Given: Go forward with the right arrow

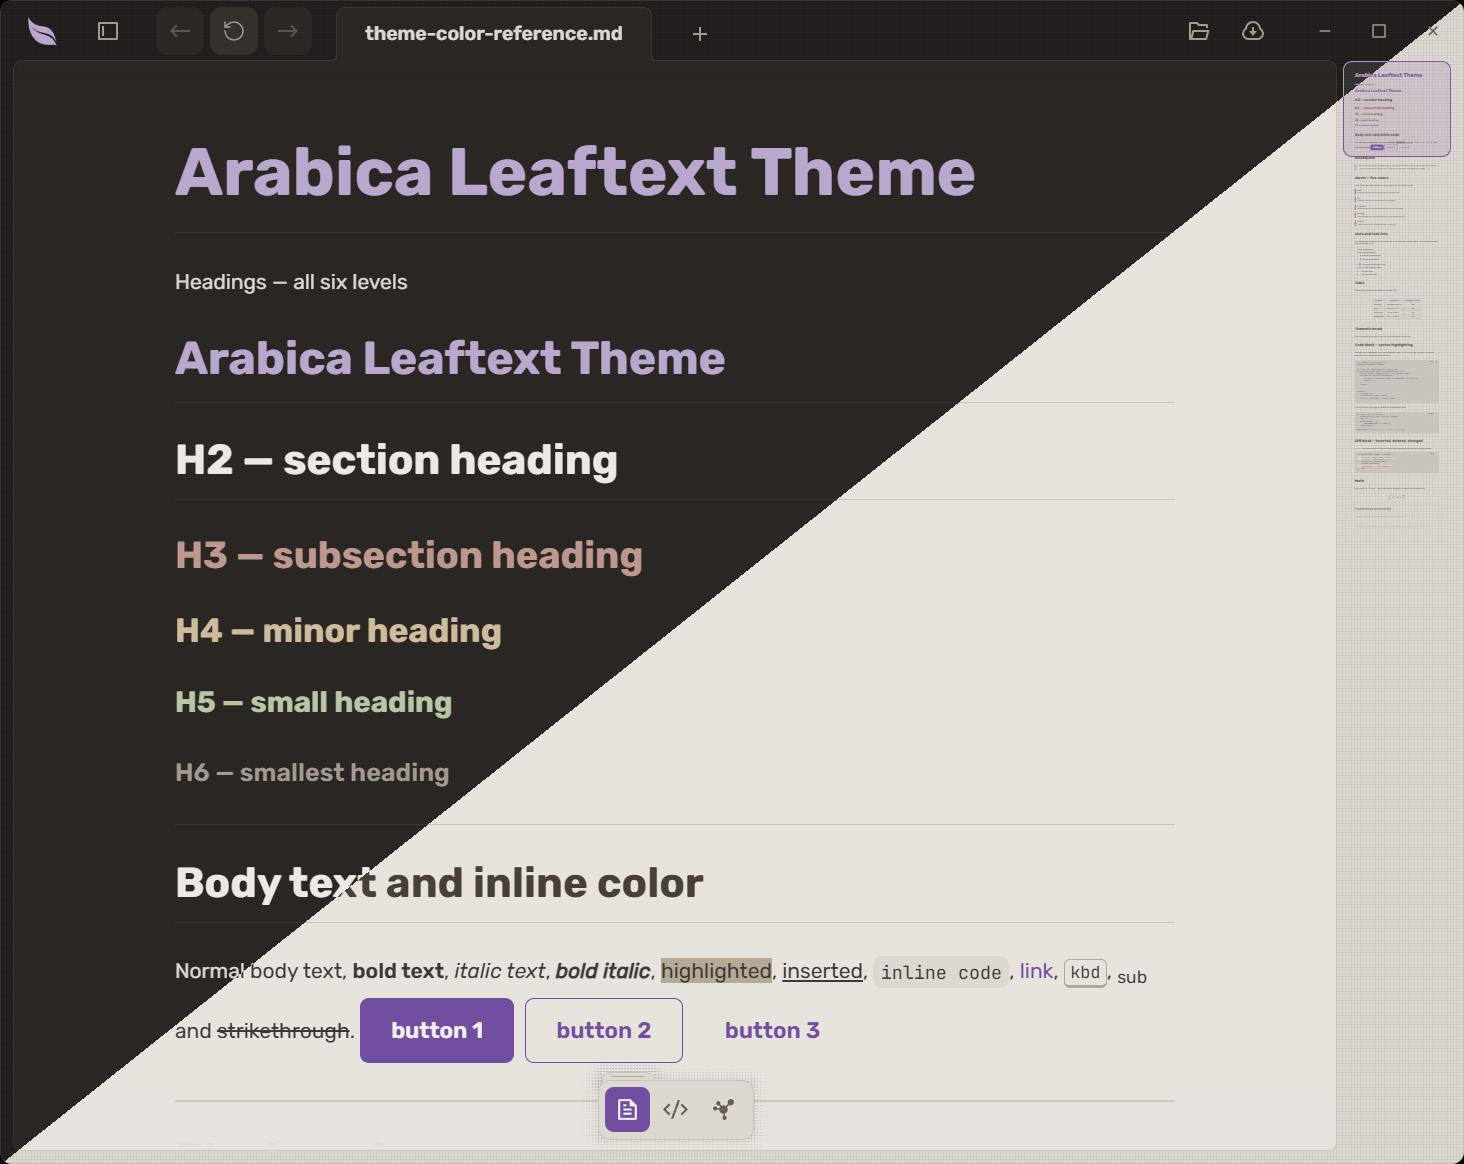Looking at the screenshot, I should [x=288, y=31].
